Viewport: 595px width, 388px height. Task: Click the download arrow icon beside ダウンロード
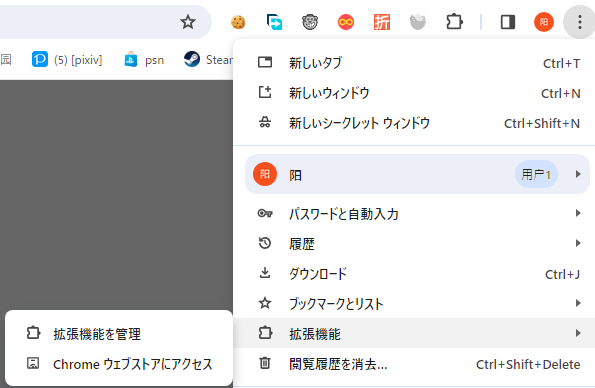(265, 273)
